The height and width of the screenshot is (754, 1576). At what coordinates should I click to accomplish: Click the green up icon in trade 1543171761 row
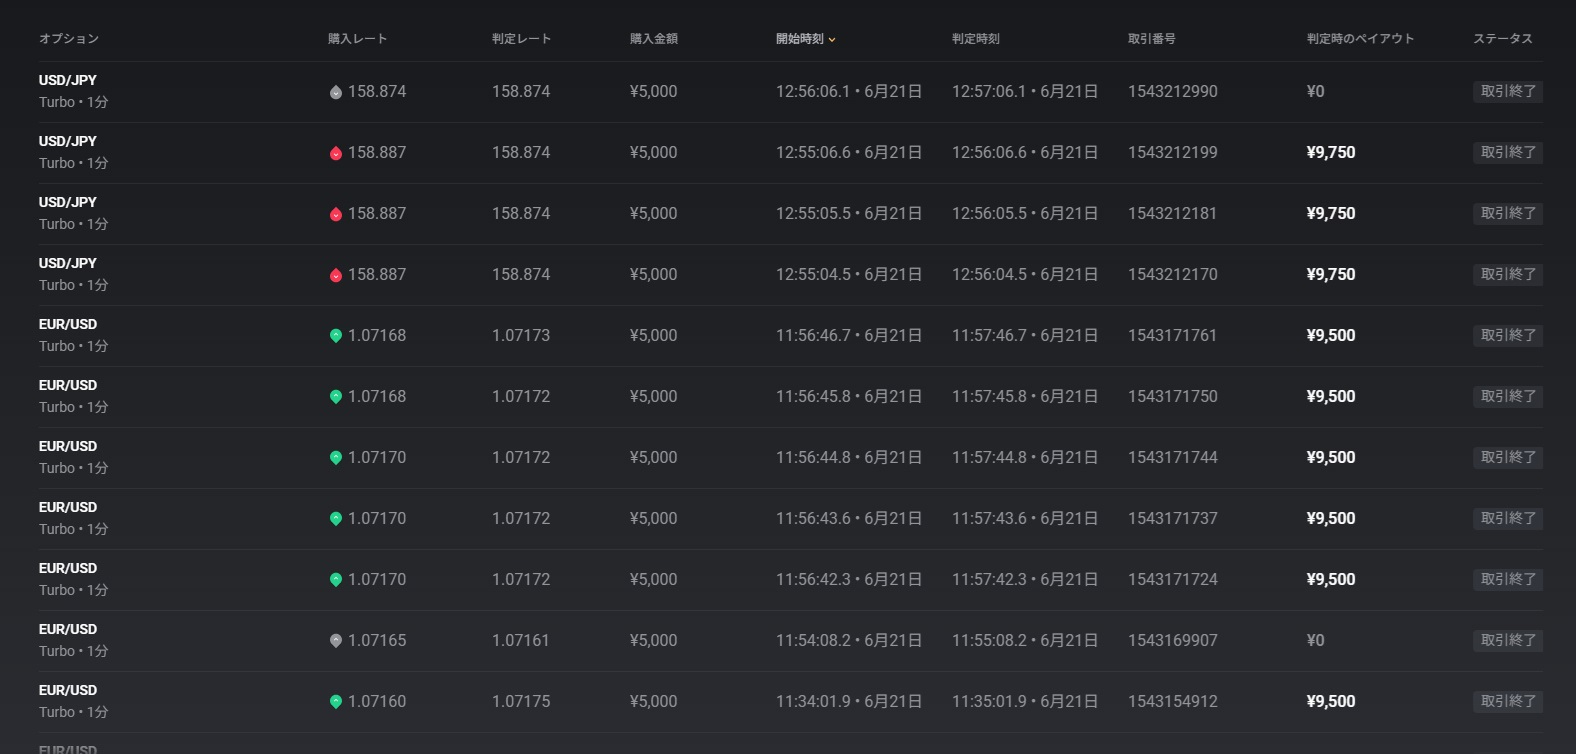click(x=336, y=336)
